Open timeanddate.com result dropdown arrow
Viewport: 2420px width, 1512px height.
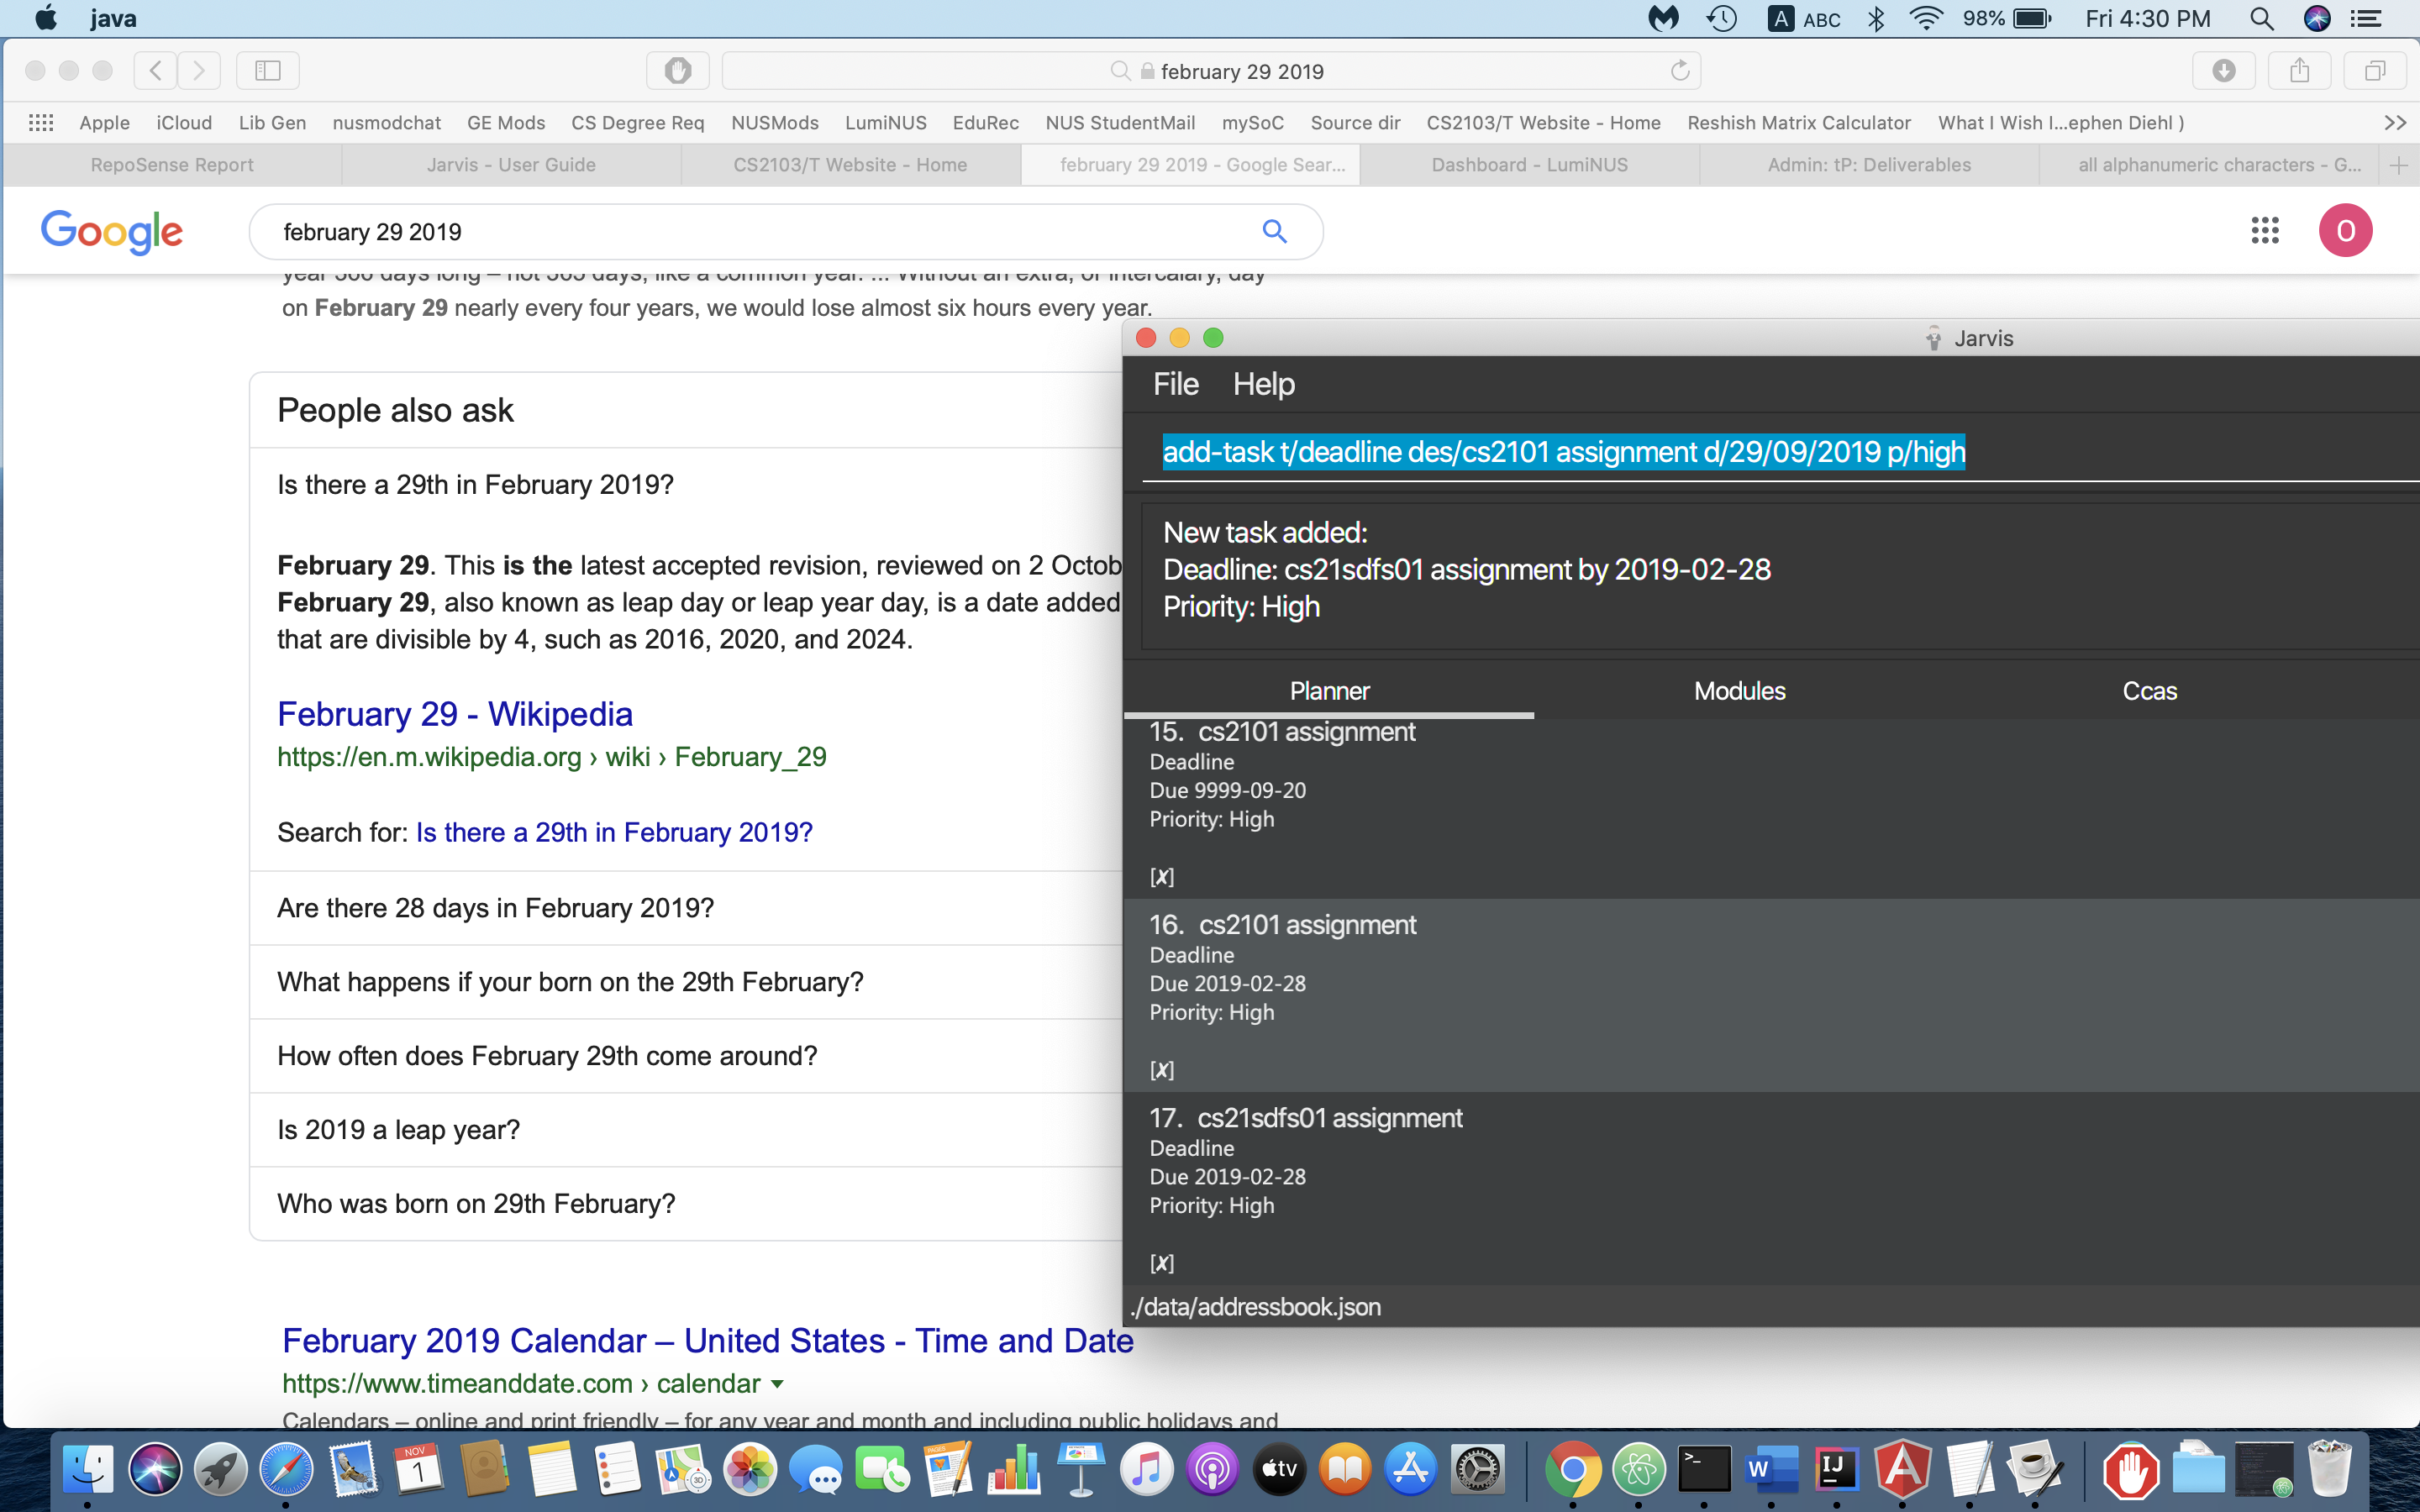point(778,1384)
